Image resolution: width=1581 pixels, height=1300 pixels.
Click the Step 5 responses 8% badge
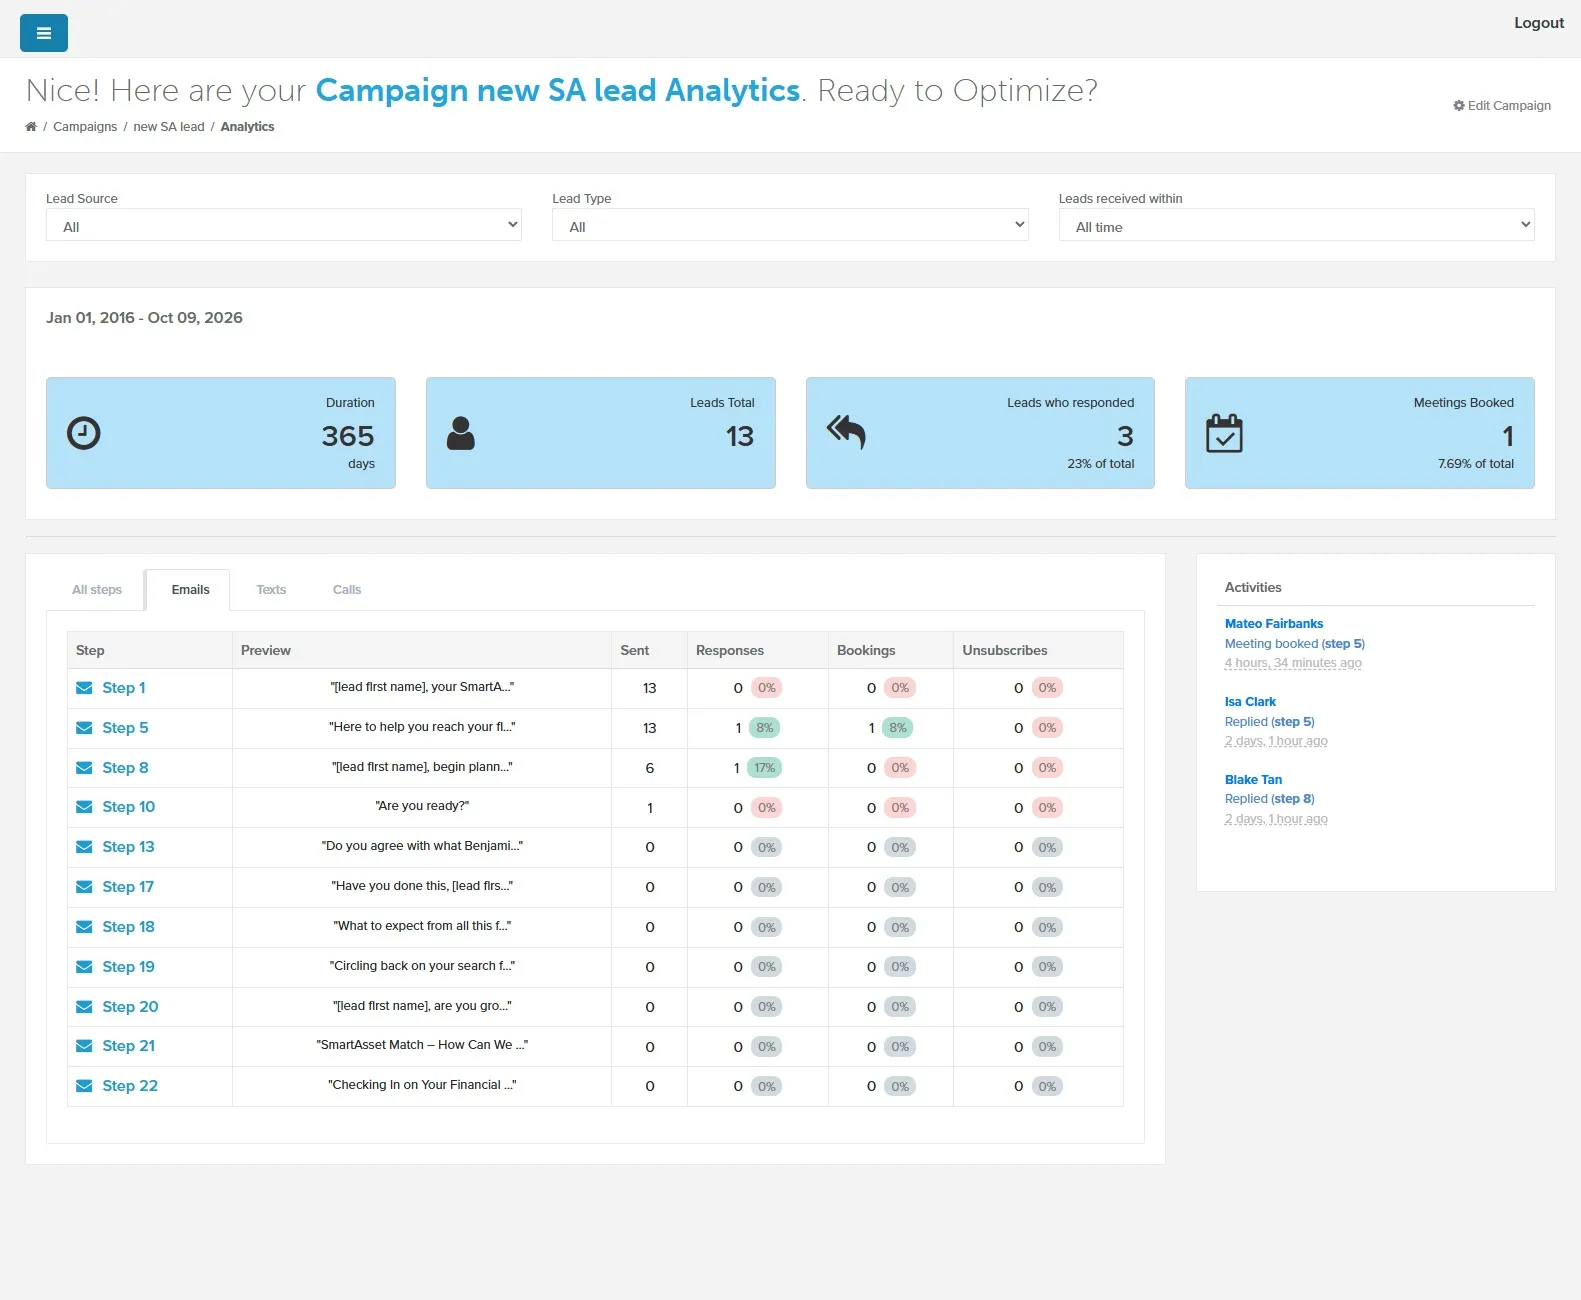[765, 728]
